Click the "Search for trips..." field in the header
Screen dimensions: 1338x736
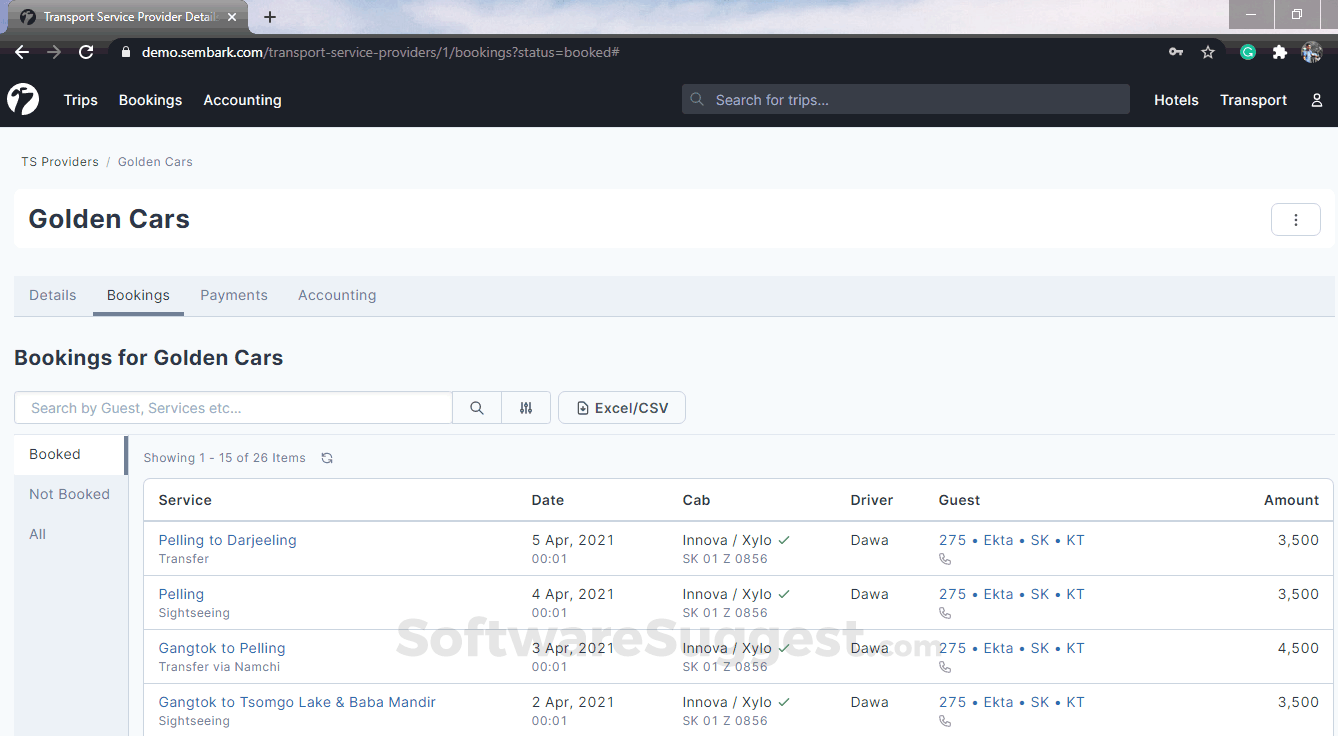pyautogui.click(x=905, y=99)
